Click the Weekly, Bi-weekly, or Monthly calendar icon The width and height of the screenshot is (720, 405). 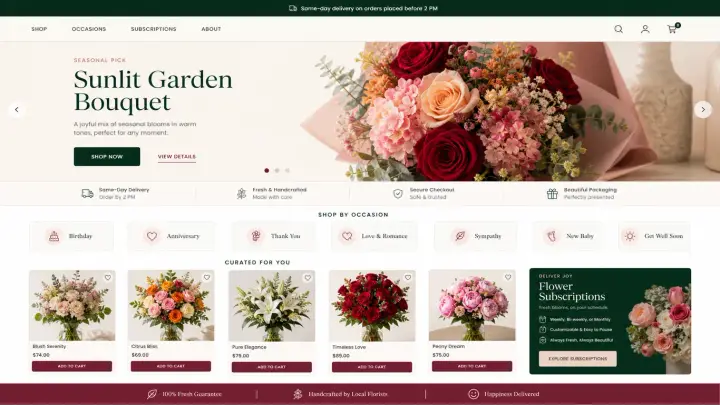[x=542, y=319]
